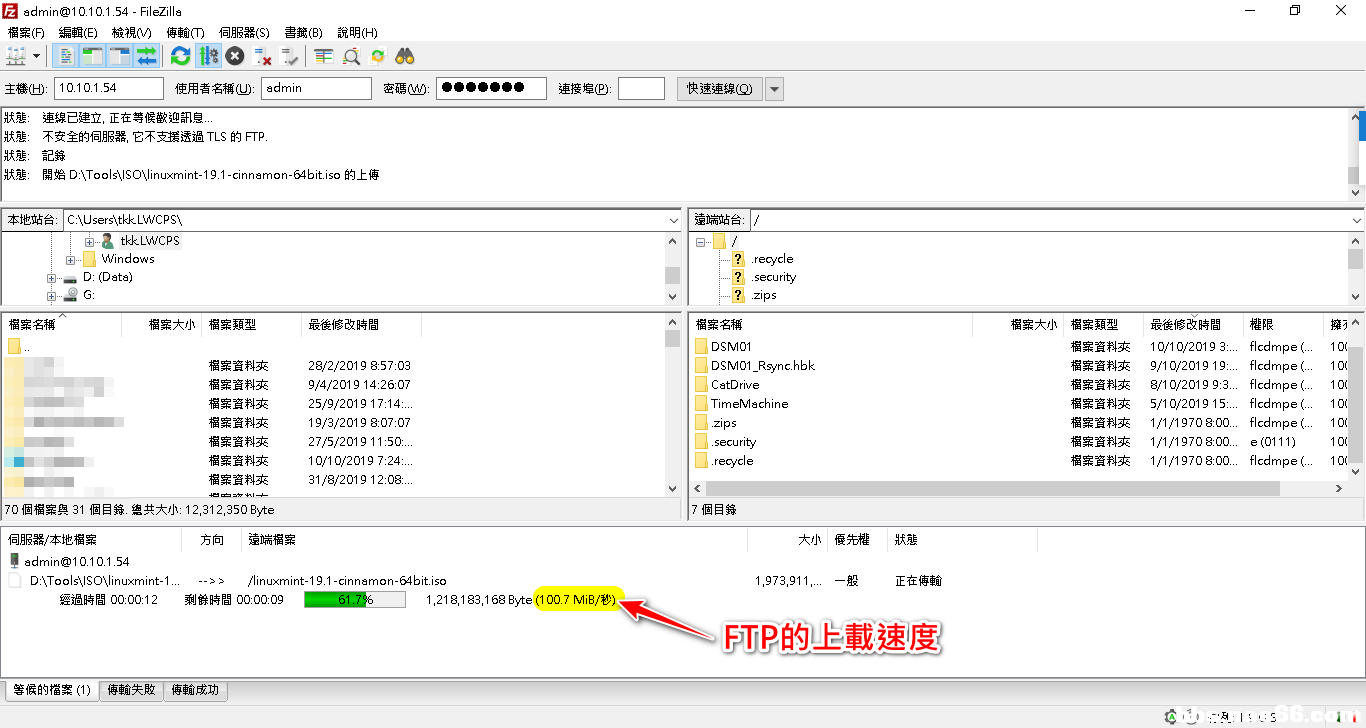
Task: Open the directory listing filters dialog
Action: pos(323,56)
